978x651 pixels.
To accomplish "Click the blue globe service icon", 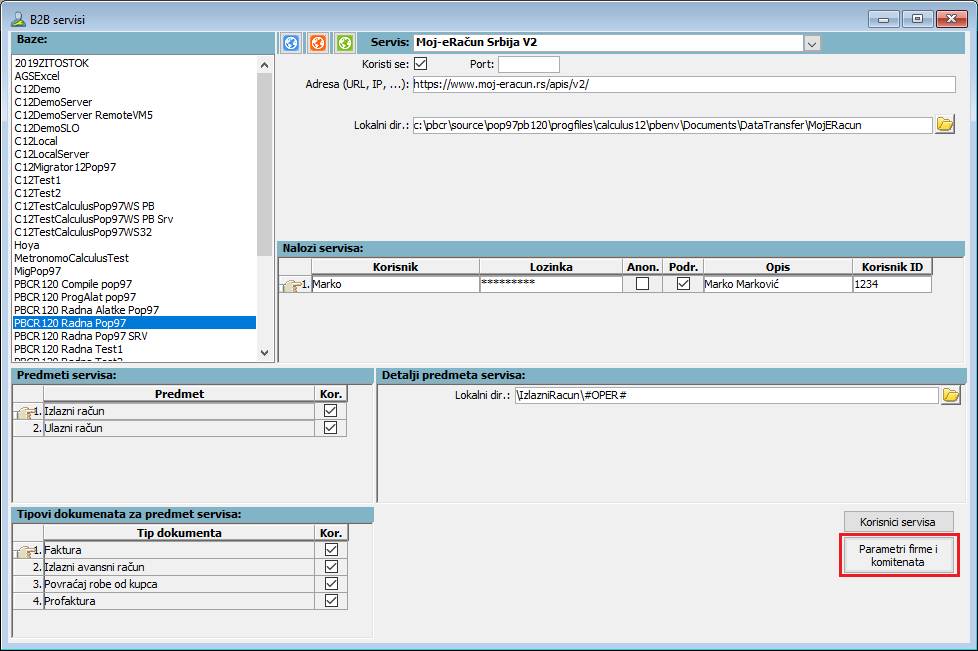I will (291, 43).
